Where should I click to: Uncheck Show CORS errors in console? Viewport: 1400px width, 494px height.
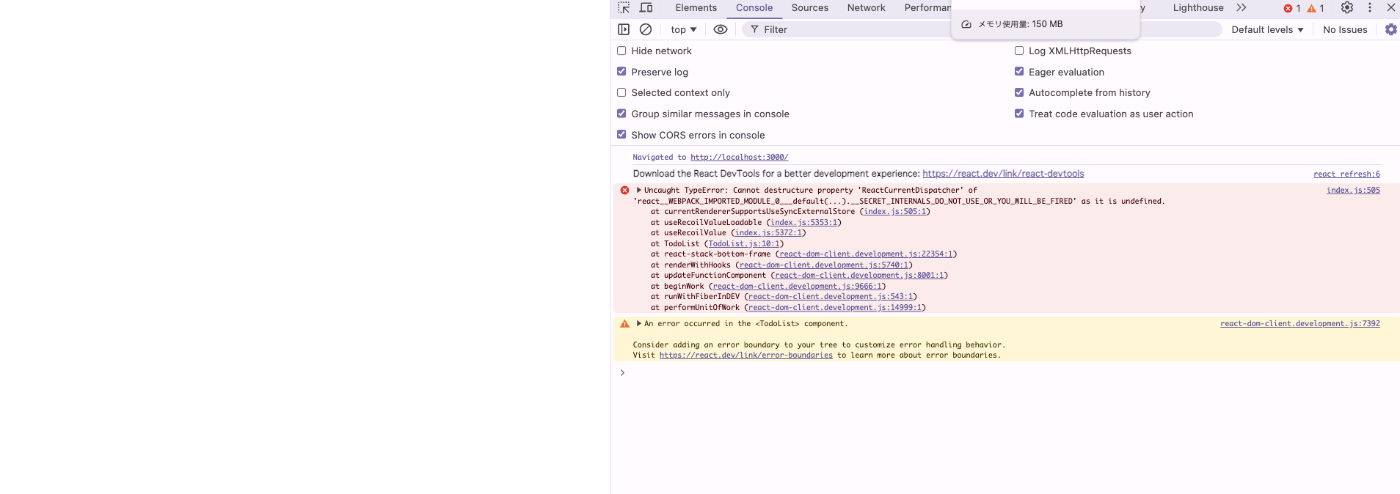pos(622,135)
